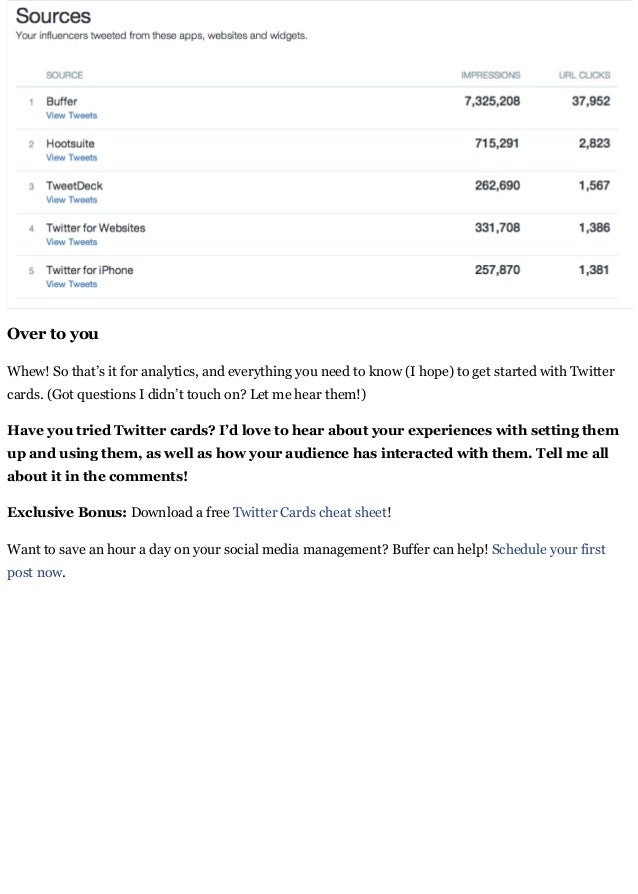Click Buffer's 7,325,208 impressions value
Screen dimensions: 638x894
(x=492, y=102)
